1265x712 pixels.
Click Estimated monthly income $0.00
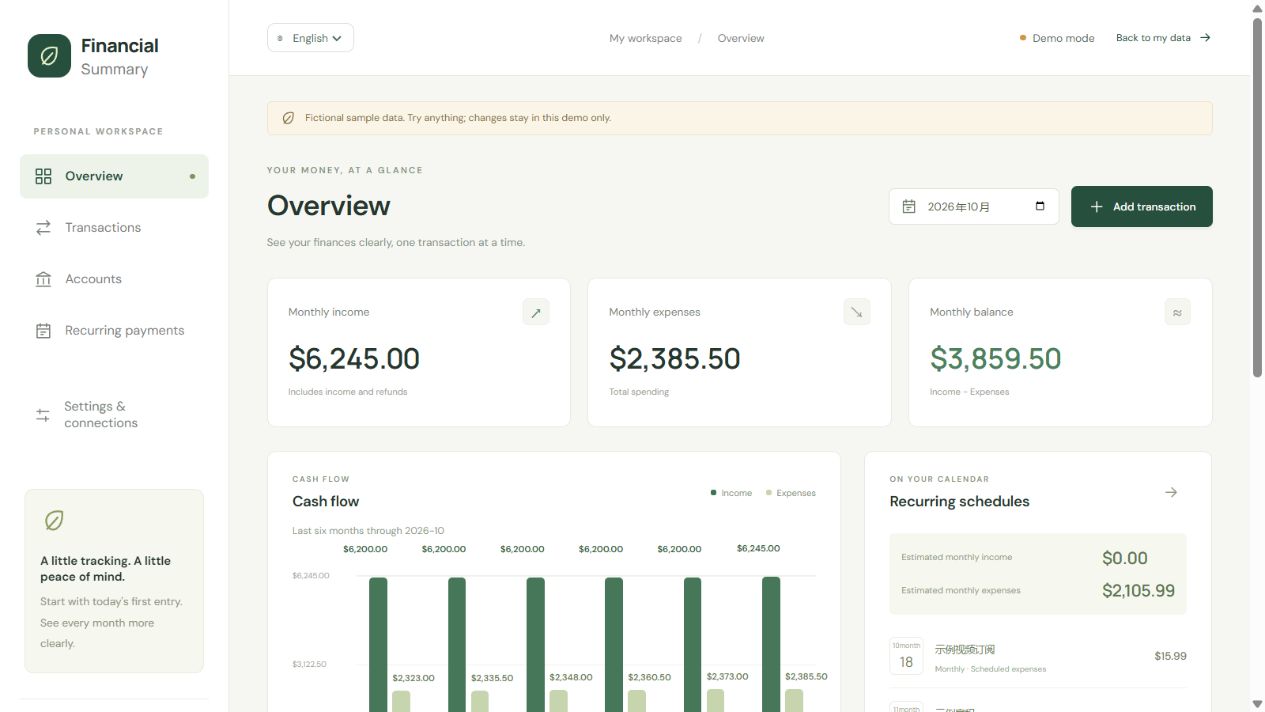(1125, 558)
